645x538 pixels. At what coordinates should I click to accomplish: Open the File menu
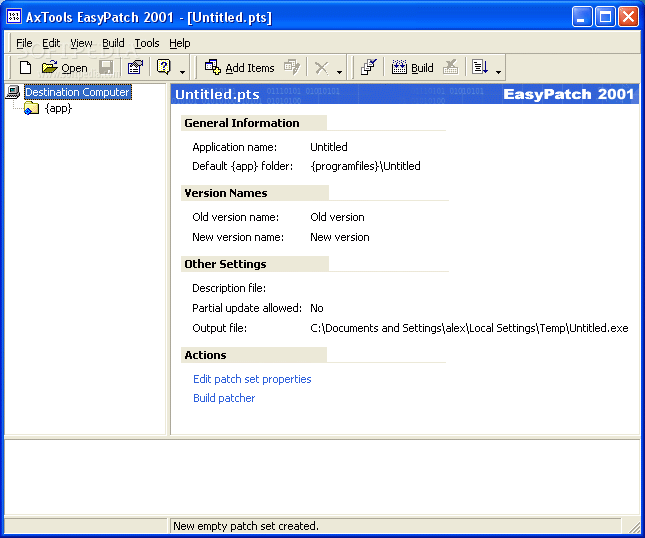24,43
